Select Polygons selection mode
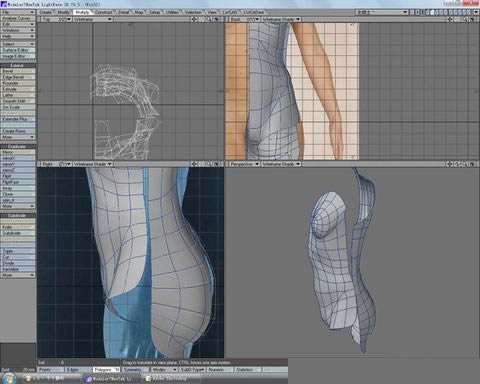 pos(106,370)
